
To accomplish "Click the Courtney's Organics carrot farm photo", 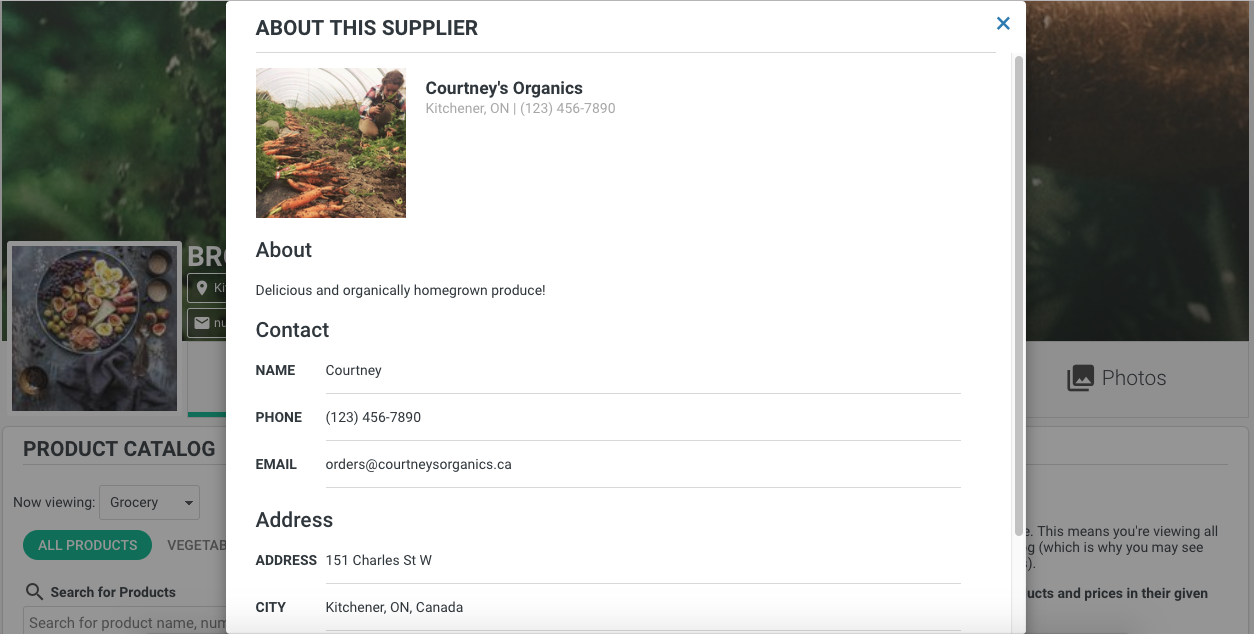I will [331, 143].
